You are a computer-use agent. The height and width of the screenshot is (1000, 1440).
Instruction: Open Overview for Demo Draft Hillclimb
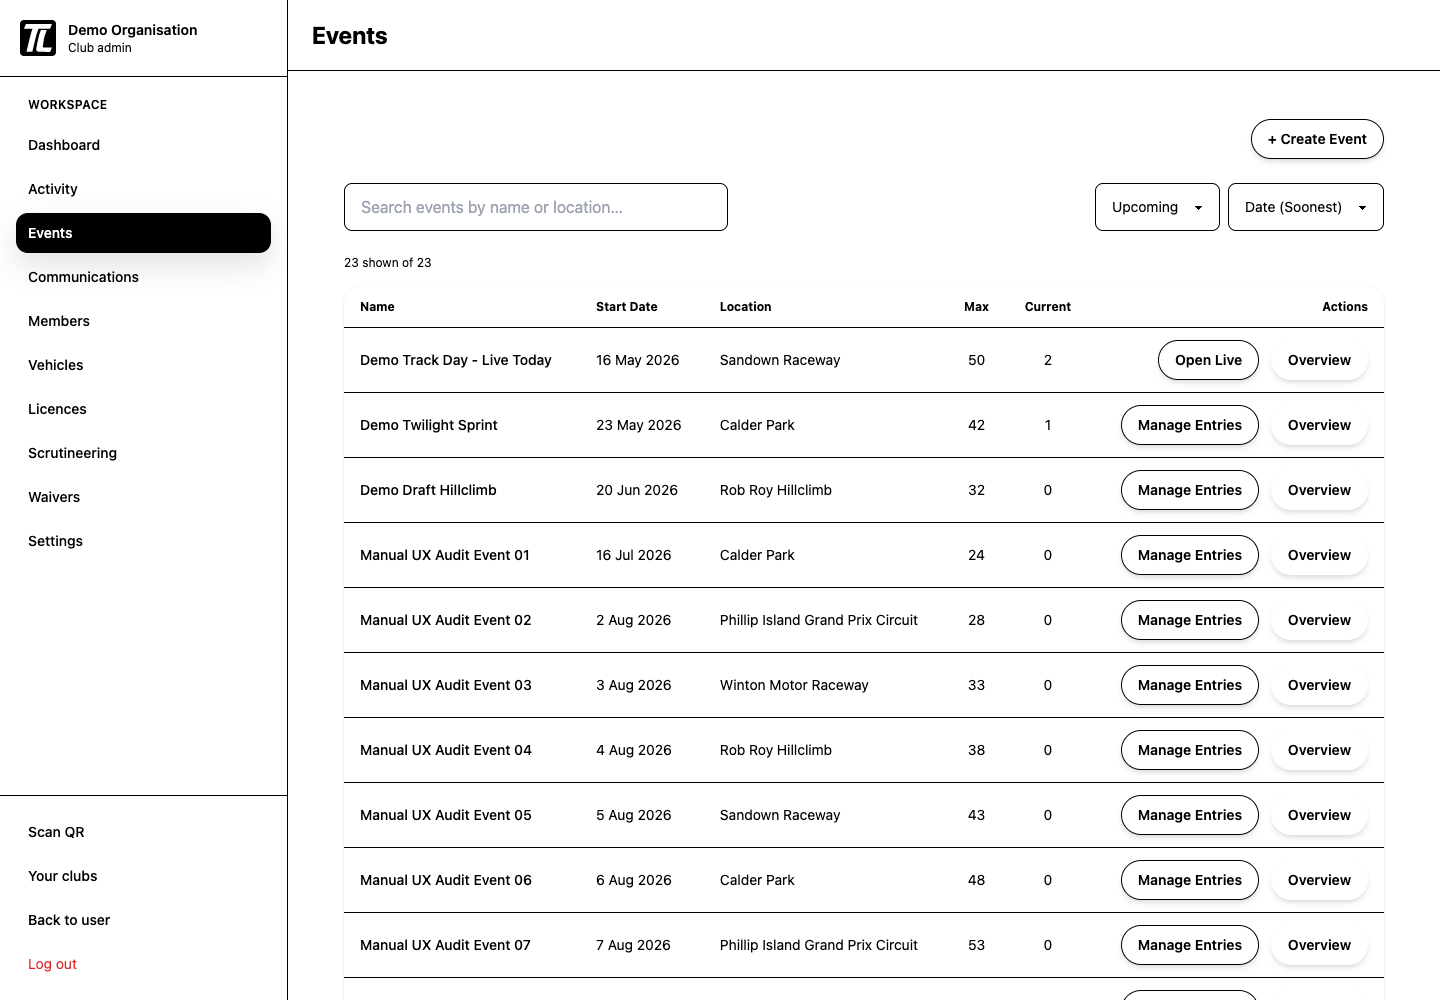coord(1319,490)
